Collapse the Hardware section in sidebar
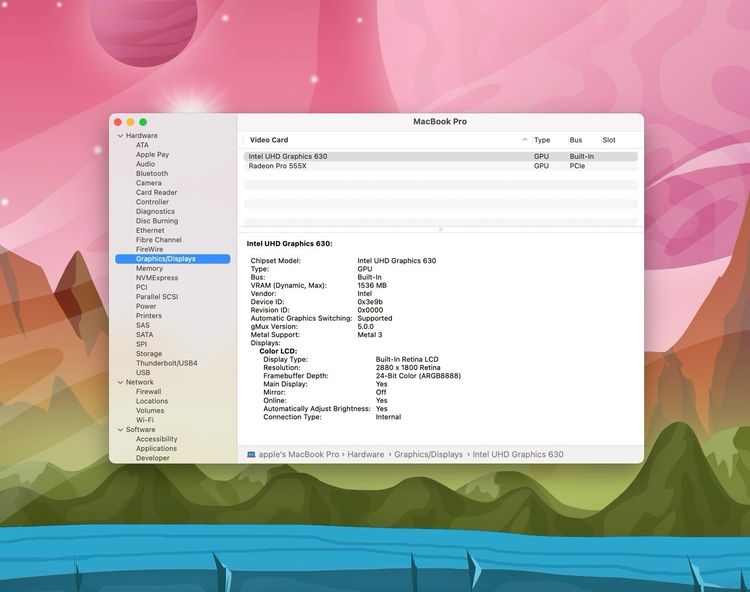 120,136
